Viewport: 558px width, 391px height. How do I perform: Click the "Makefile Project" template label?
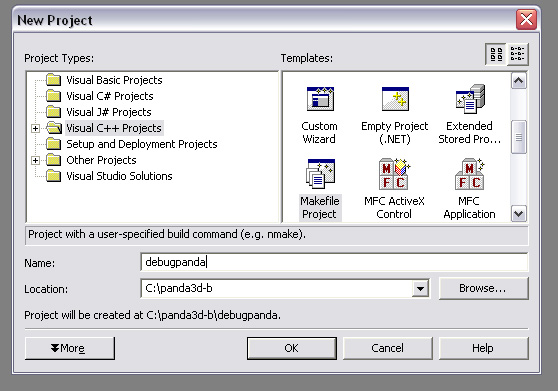click(x=320, y=207)
